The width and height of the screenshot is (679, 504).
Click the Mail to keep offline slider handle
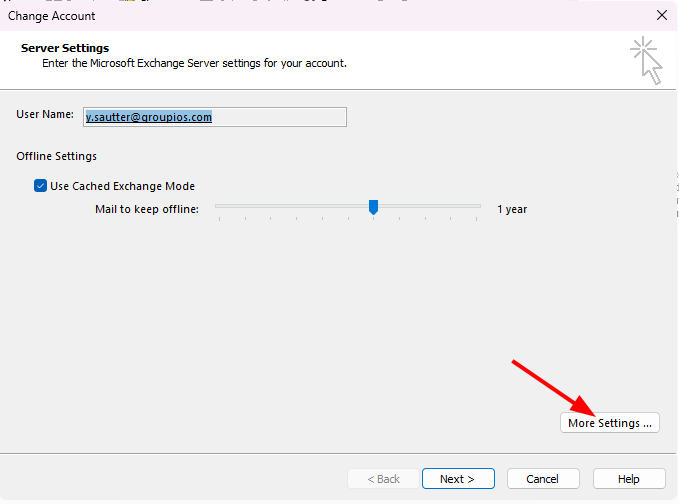pos(373,207)
